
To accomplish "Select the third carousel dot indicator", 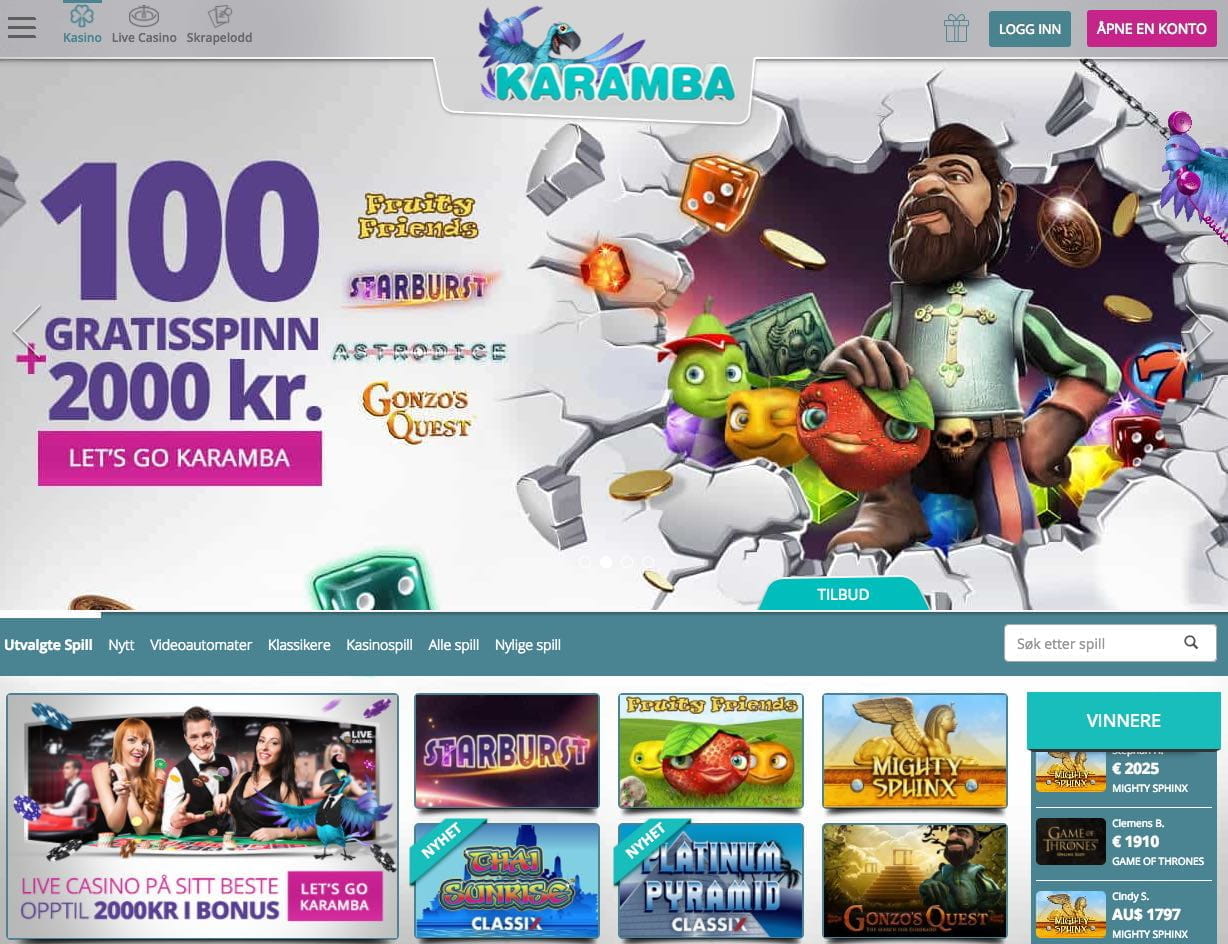I will 627,562.
